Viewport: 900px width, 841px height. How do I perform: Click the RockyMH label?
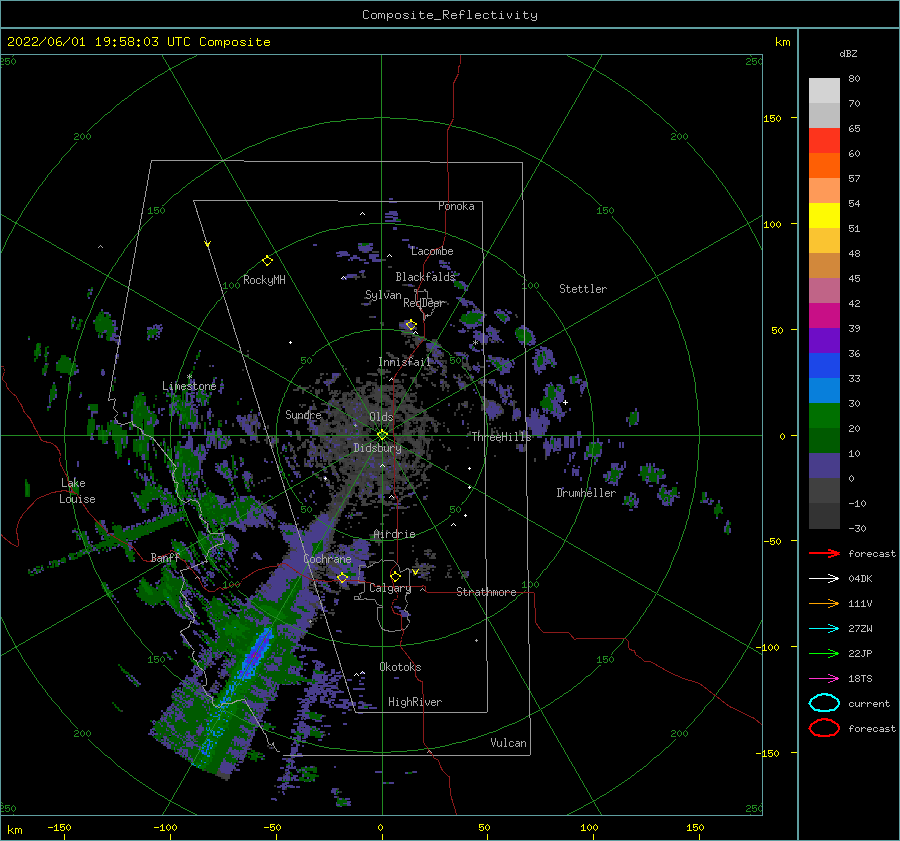264,280
